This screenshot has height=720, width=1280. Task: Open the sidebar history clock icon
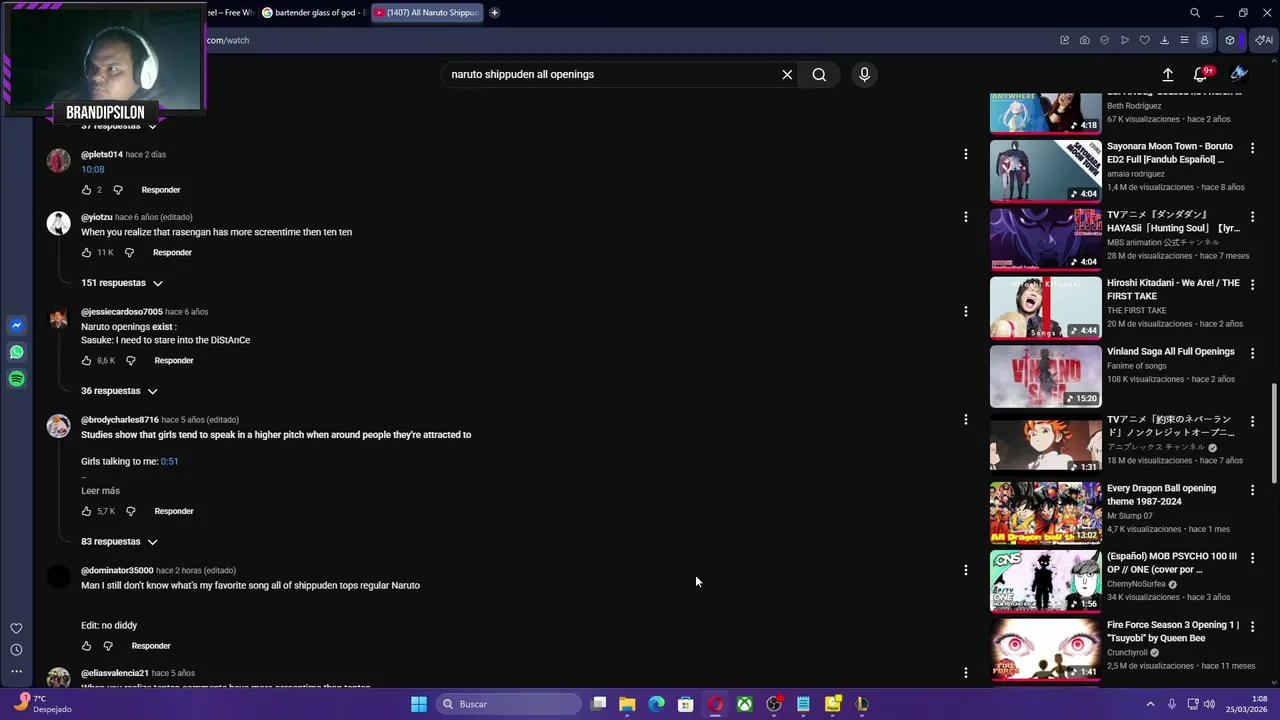(16, 650)
